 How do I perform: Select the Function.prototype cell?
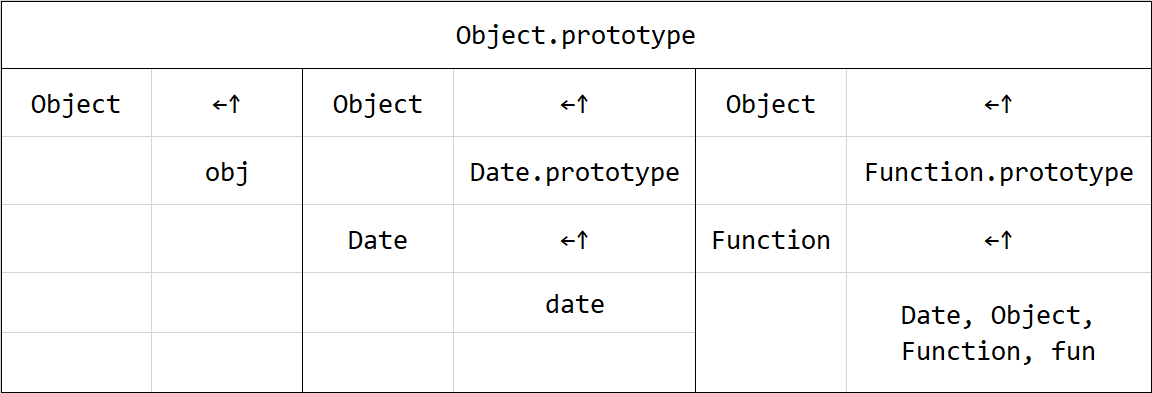998,171
